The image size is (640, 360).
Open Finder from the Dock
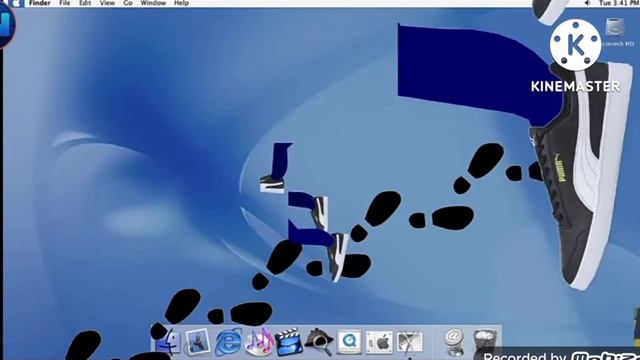[168, 342]
